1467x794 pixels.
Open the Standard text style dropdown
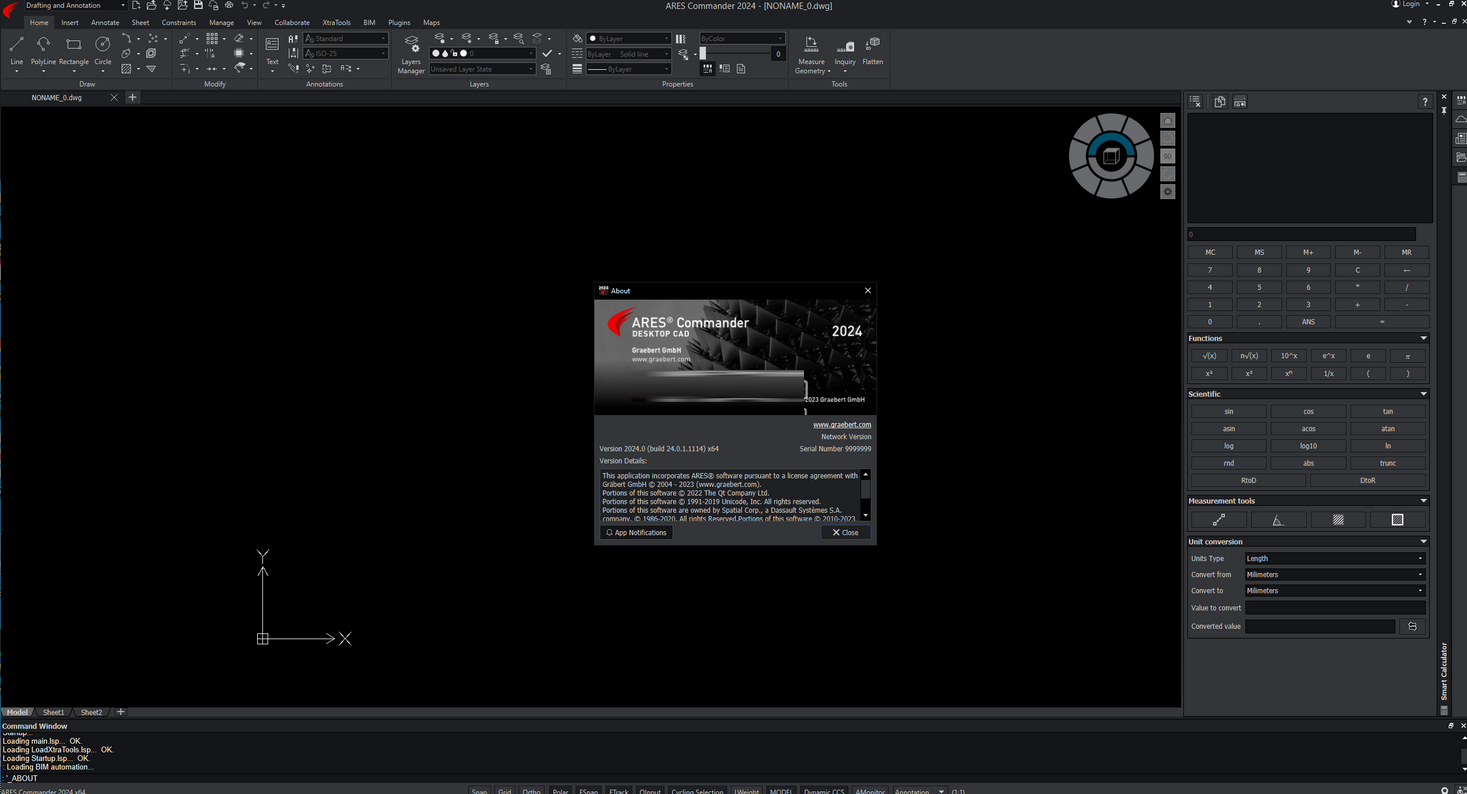[x=346, y=38]
